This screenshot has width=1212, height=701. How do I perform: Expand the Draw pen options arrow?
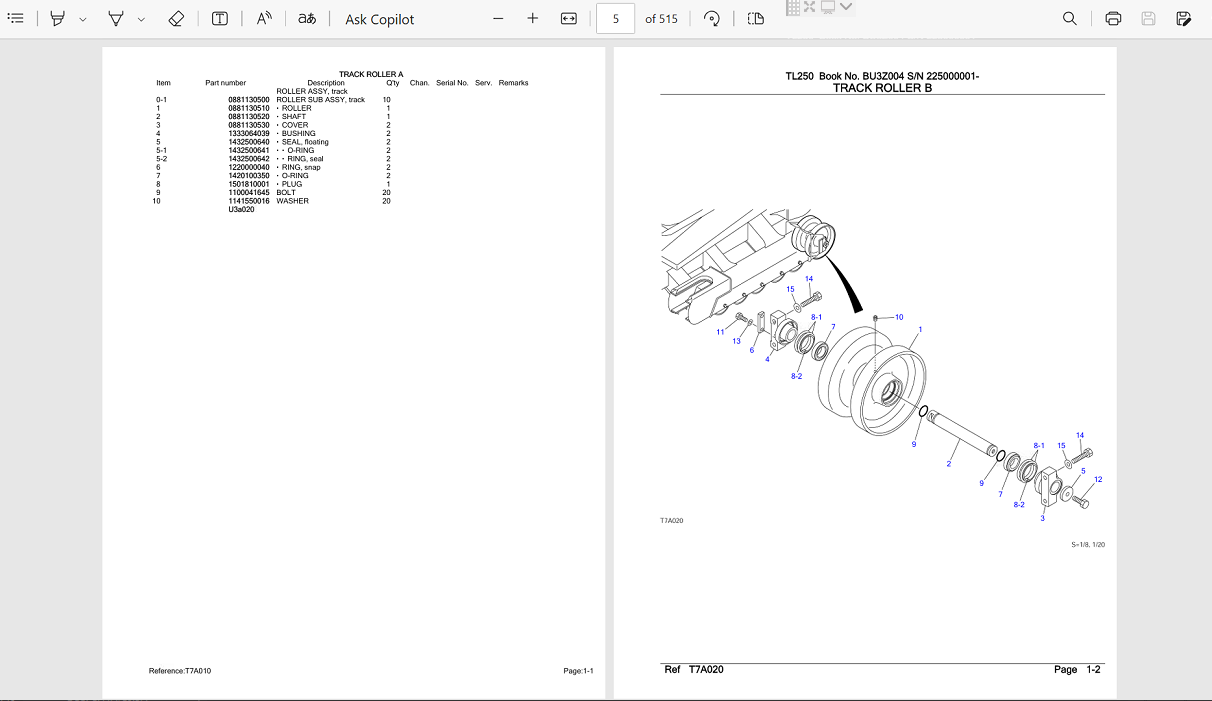141,19
